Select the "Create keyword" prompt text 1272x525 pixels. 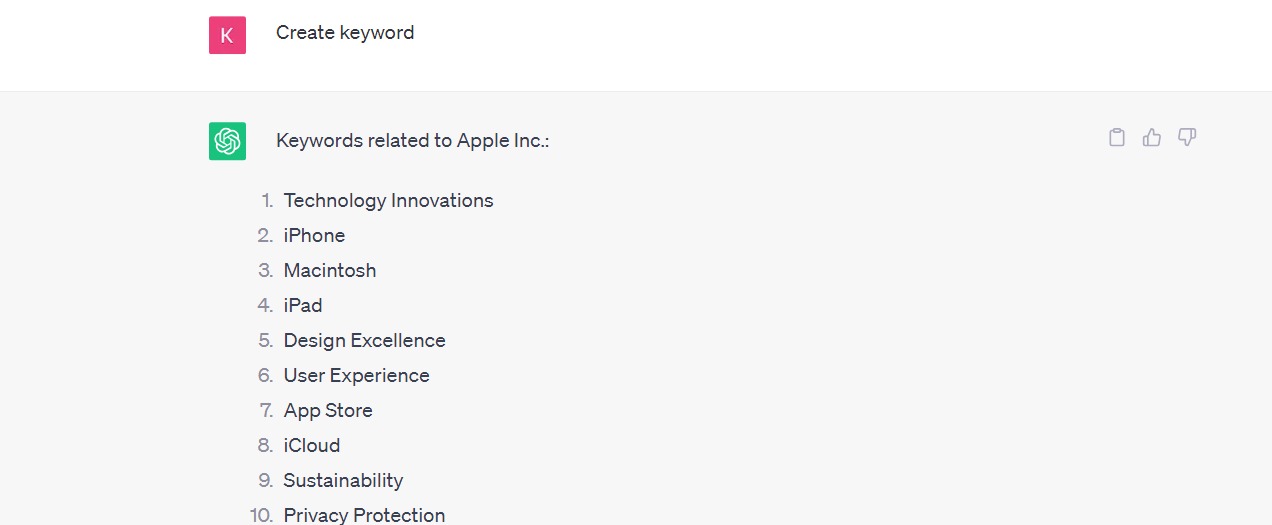pyautogui.click(x=345, y=33)
